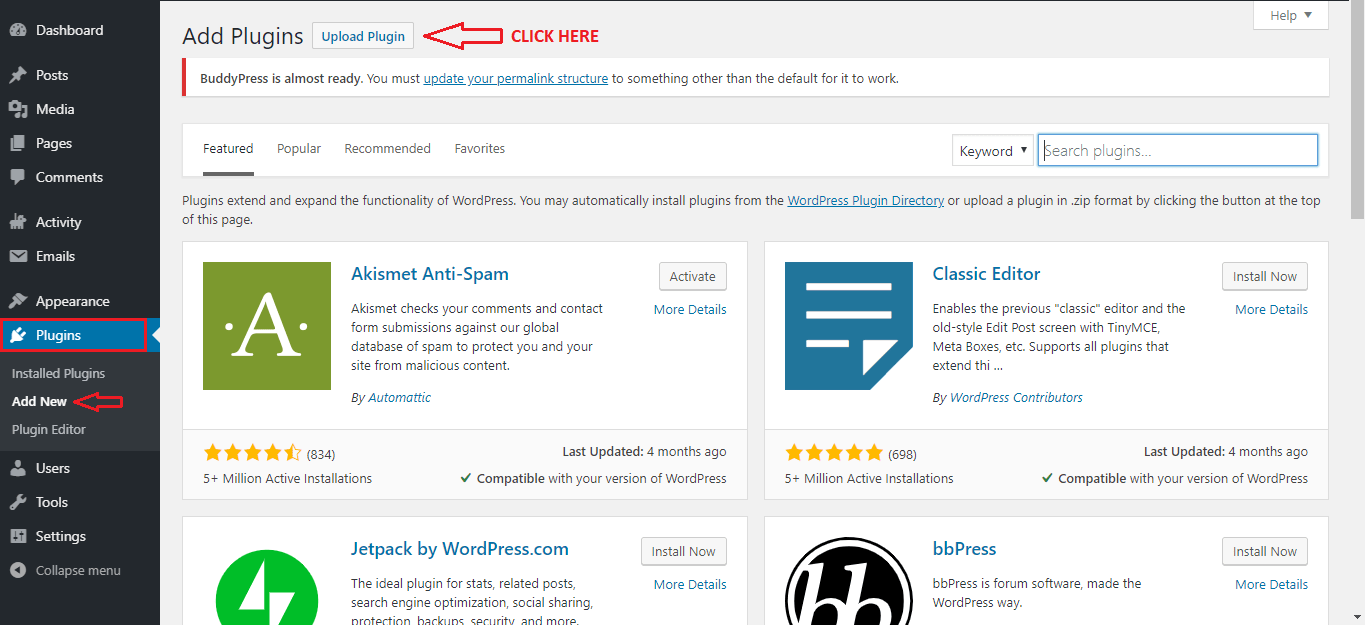Open More Details for Akismet Anti-Spam
Image resolution: width=1365 pixels, height=625 pixels.
pyautogui.click(x=690, y=310)
